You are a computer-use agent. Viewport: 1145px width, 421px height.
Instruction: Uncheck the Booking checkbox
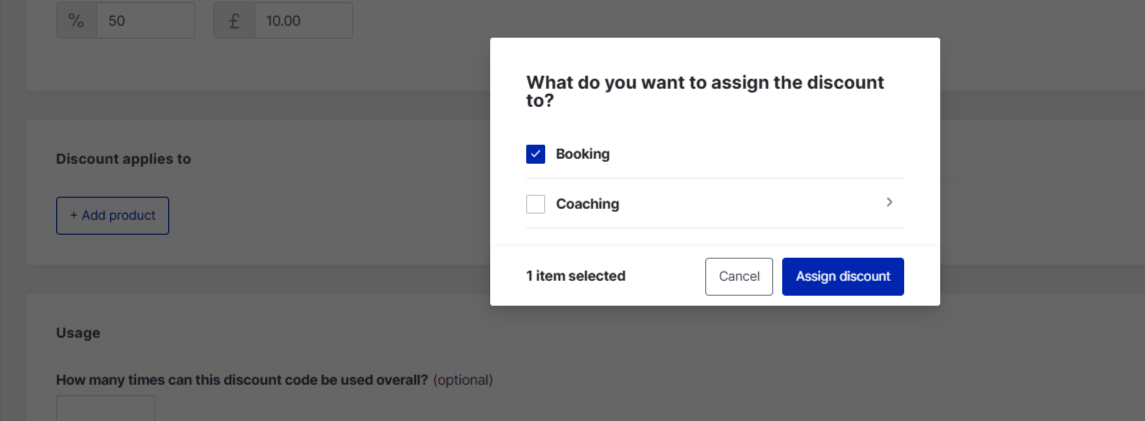click(x=535, y=154)
